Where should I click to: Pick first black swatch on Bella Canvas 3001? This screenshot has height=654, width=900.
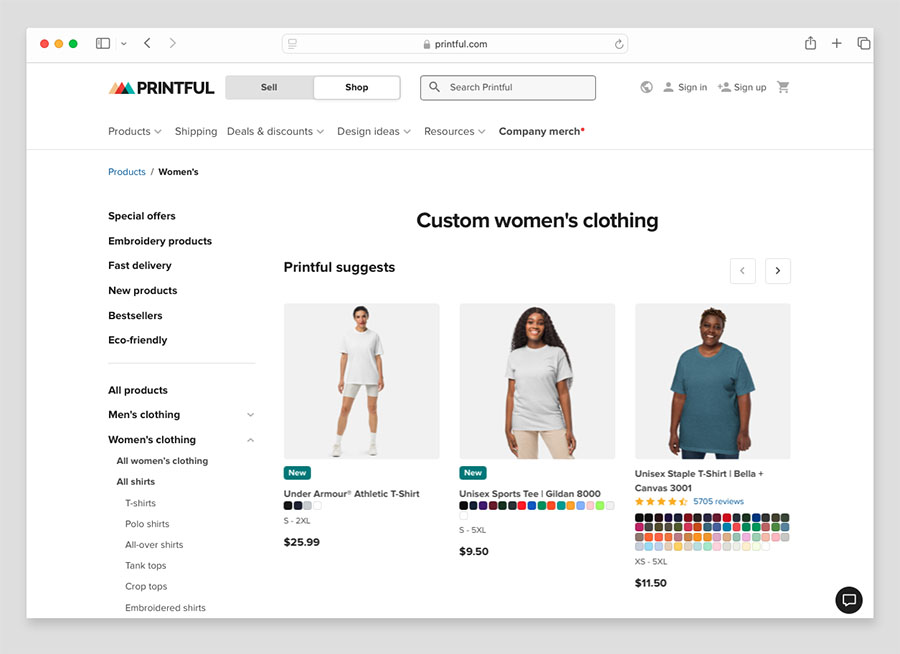(x=639, y=518)
